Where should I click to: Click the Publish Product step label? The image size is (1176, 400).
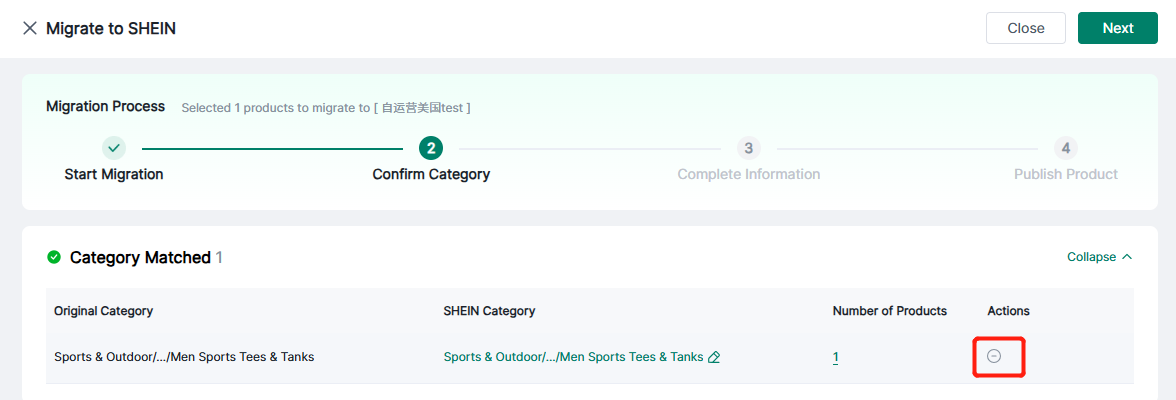tap(1066, 174)
